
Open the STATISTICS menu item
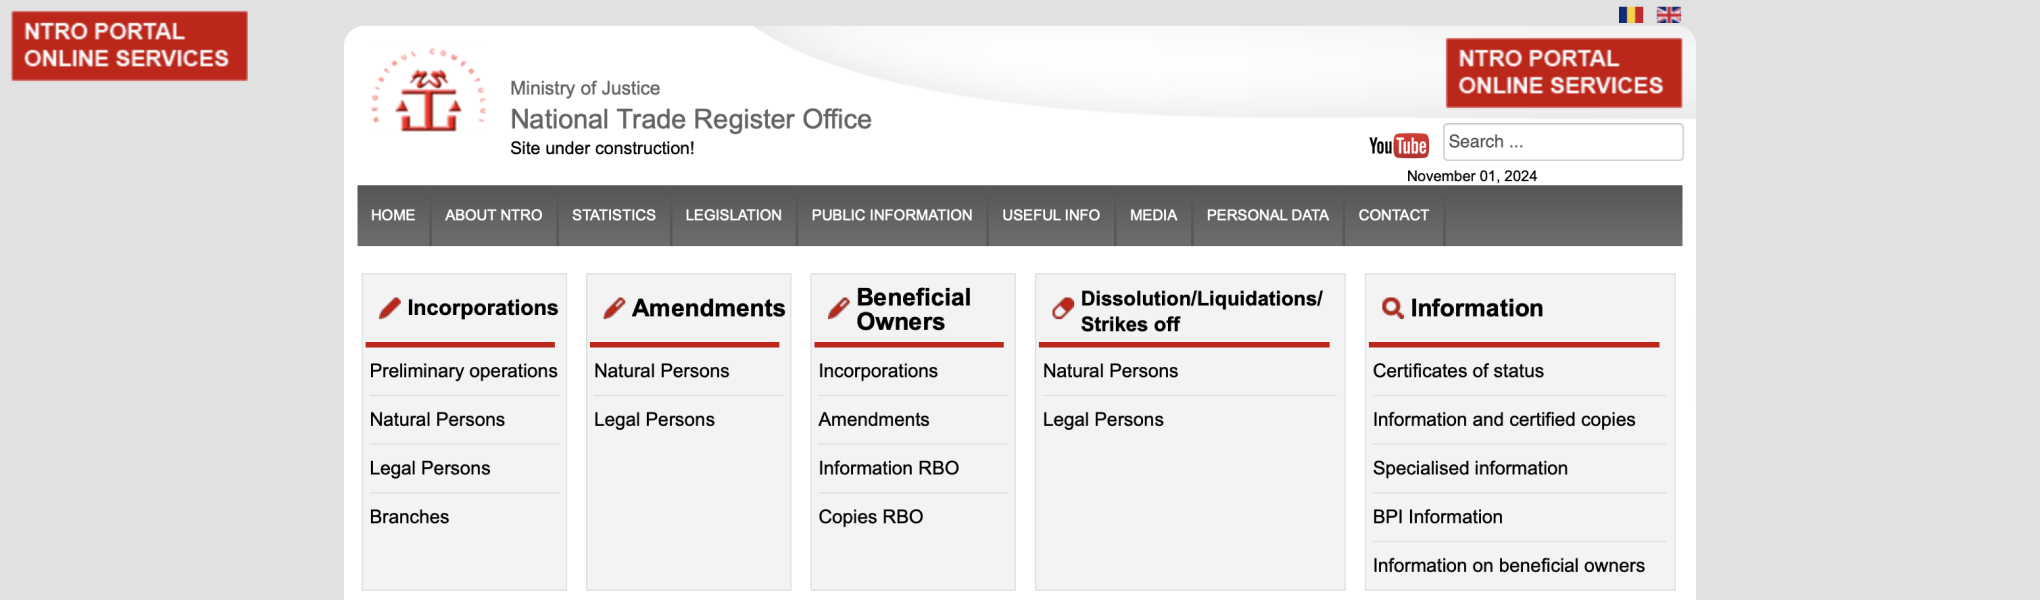click(613, 215)
